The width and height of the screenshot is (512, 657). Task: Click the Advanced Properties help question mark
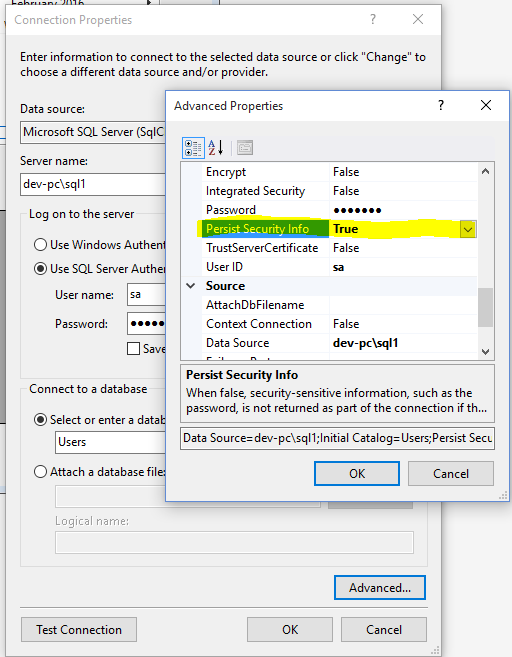pos(441,105)
